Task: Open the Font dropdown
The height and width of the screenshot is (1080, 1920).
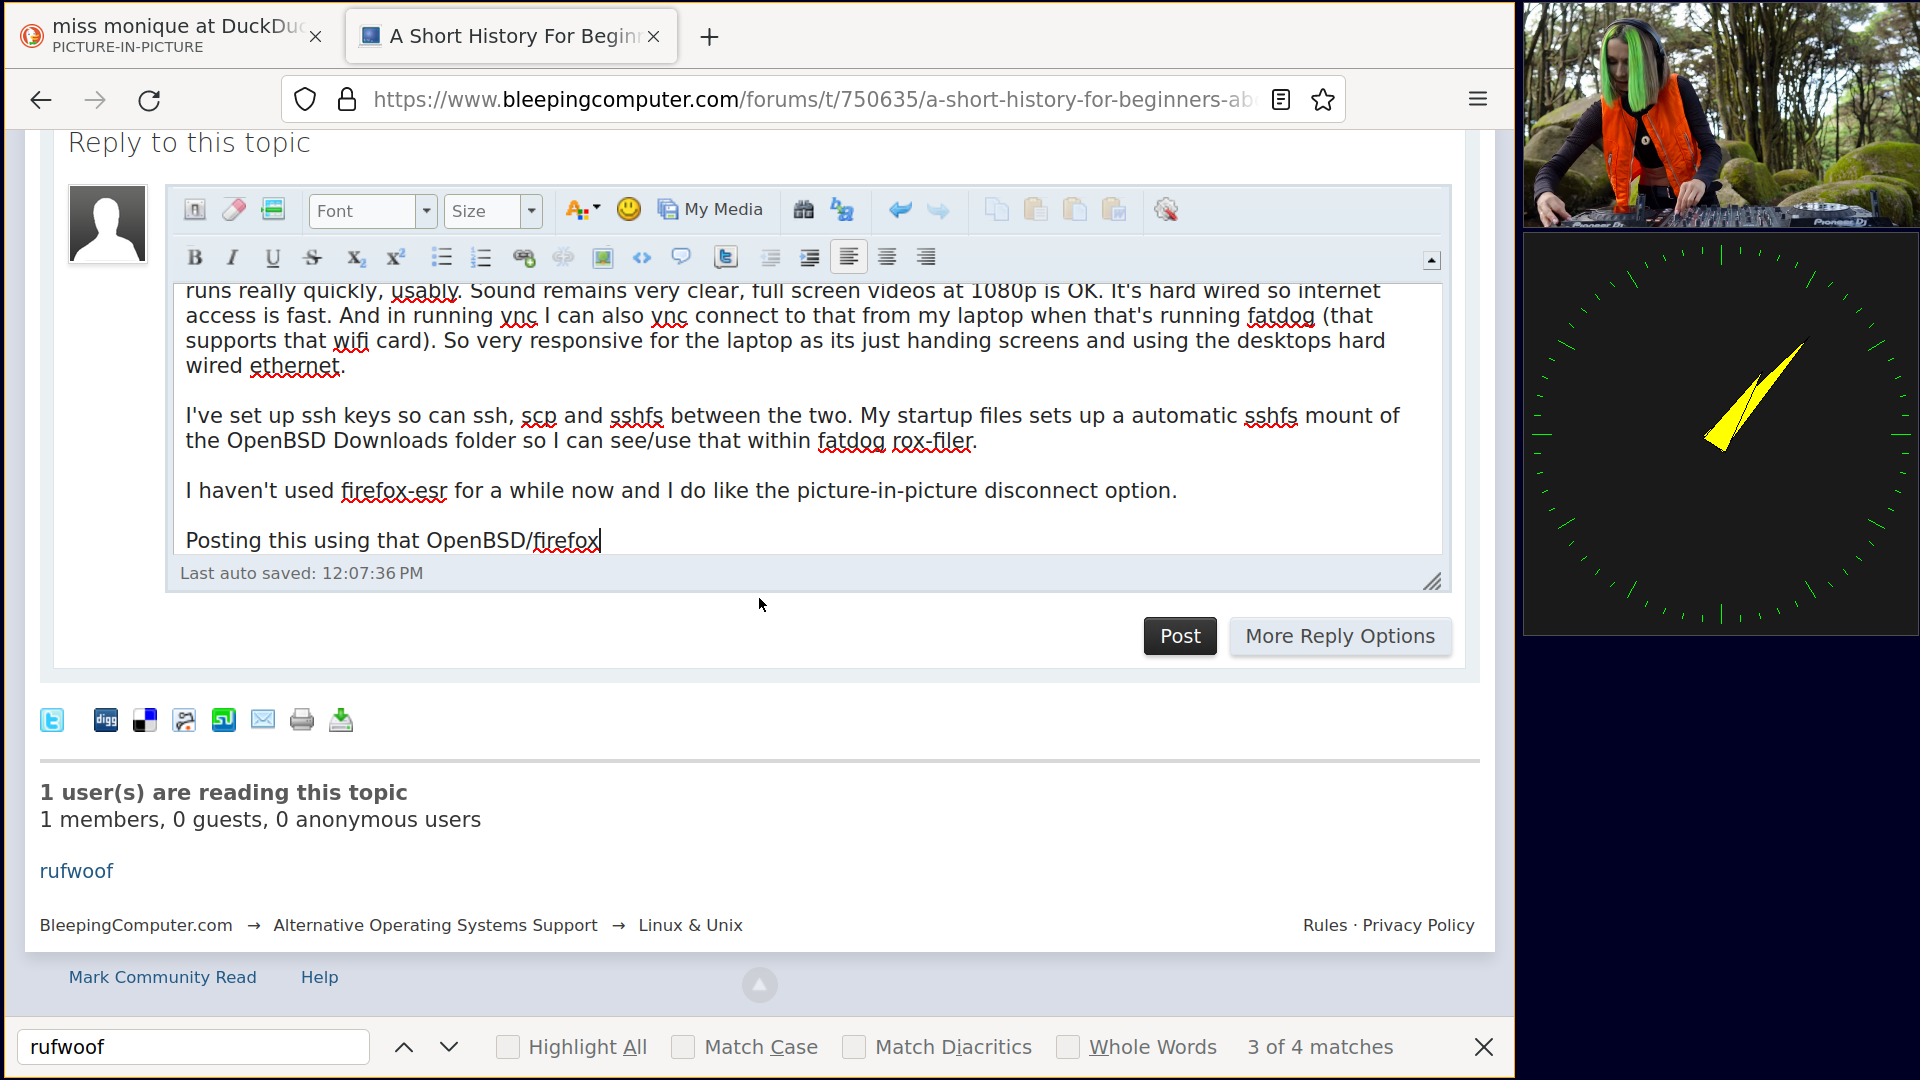Action: click(x=373, y=211)
